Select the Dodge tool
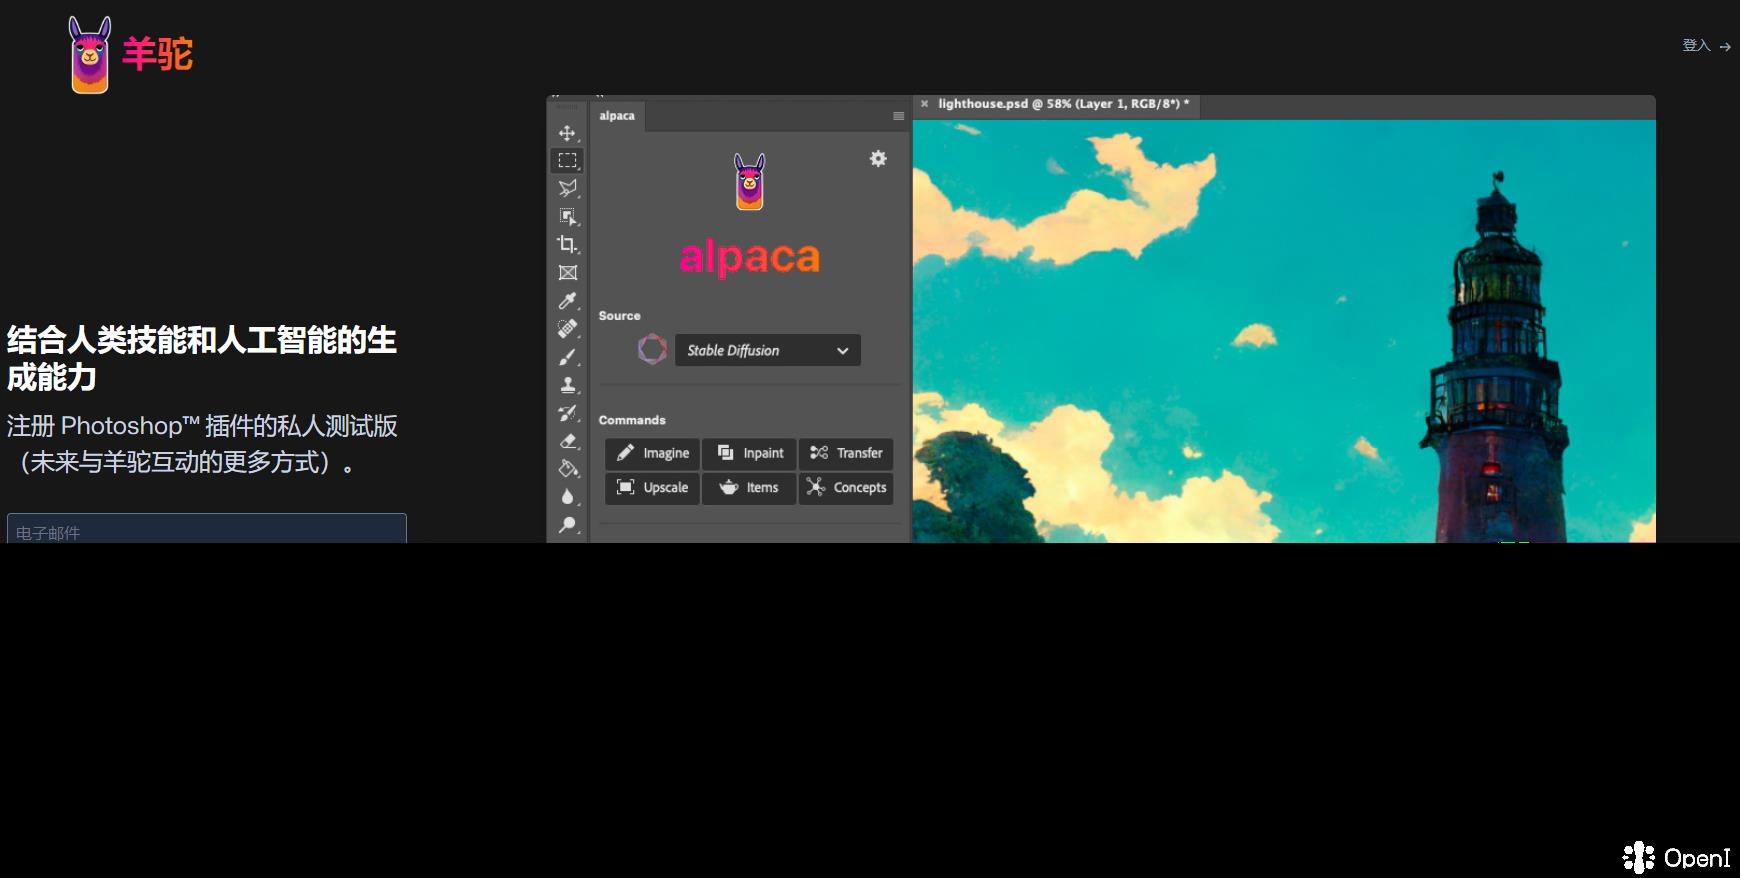 [x=567, y=524]
